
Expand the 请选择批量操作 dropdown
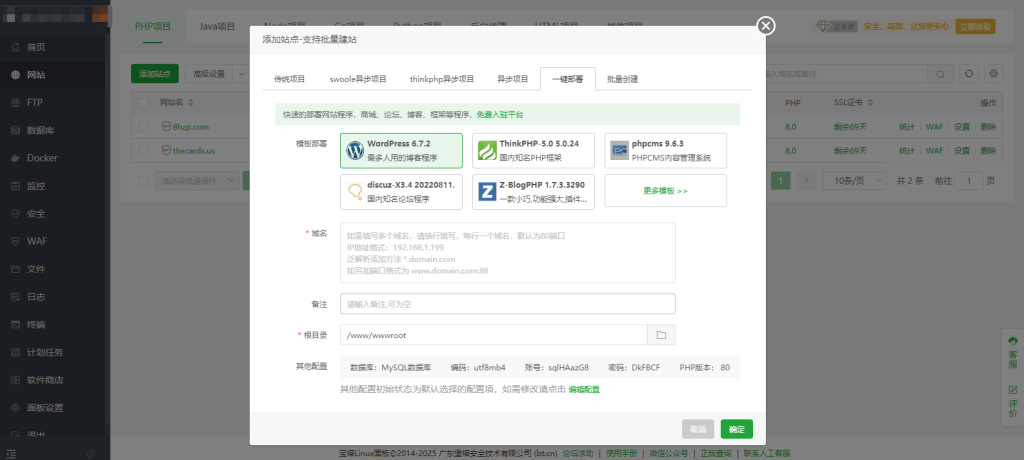[x=197, y=181]
